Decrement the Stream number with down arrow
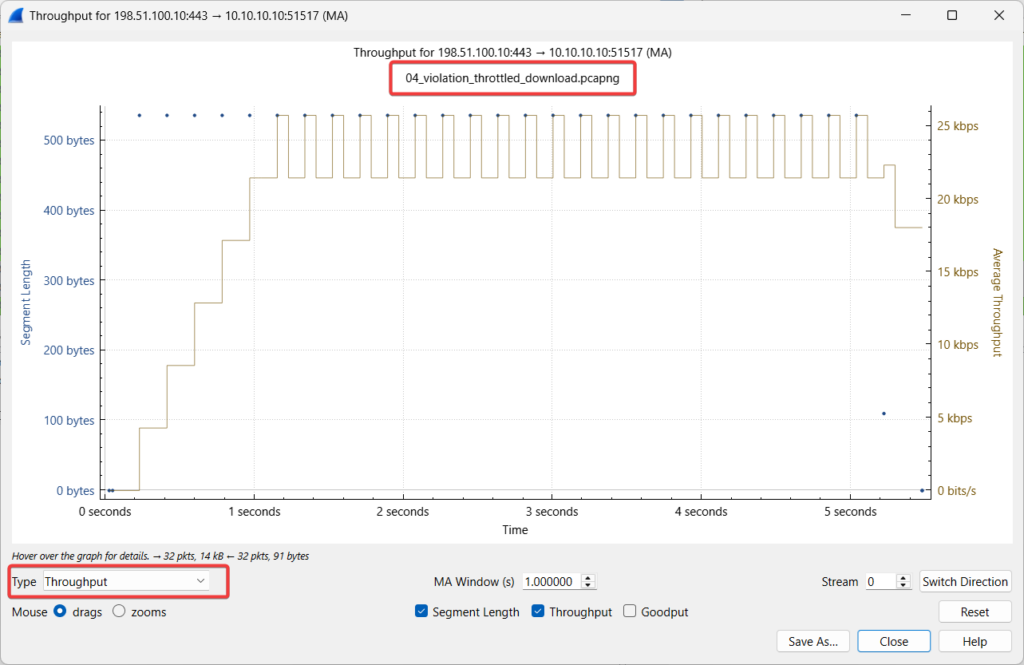Screen dimensions: 1024x665 903,586
